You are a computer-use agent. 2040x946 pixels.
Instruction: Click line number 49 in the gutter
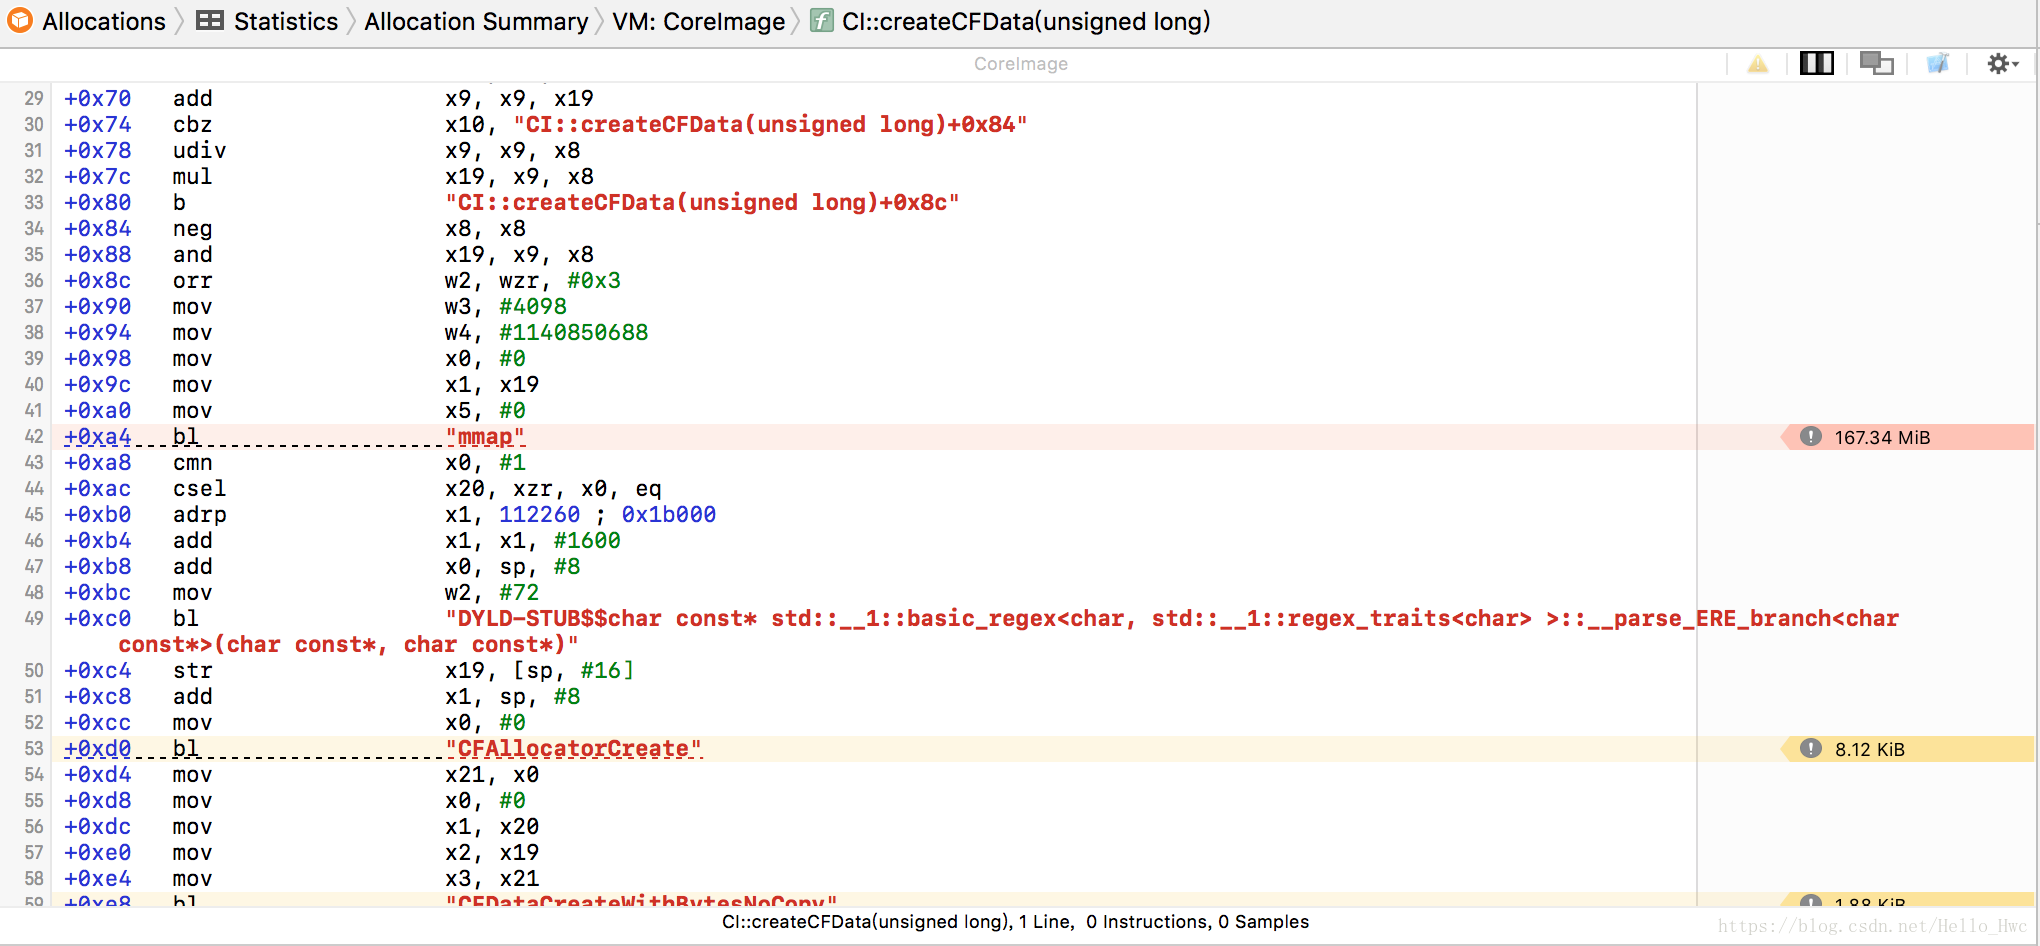click(x=34, y=619)
